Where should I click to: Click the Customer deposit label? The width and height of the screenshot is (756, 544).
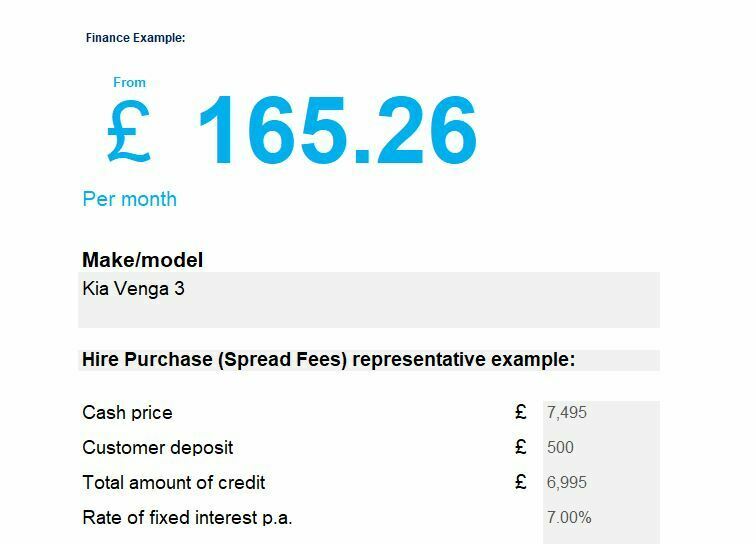coord(158,448)
